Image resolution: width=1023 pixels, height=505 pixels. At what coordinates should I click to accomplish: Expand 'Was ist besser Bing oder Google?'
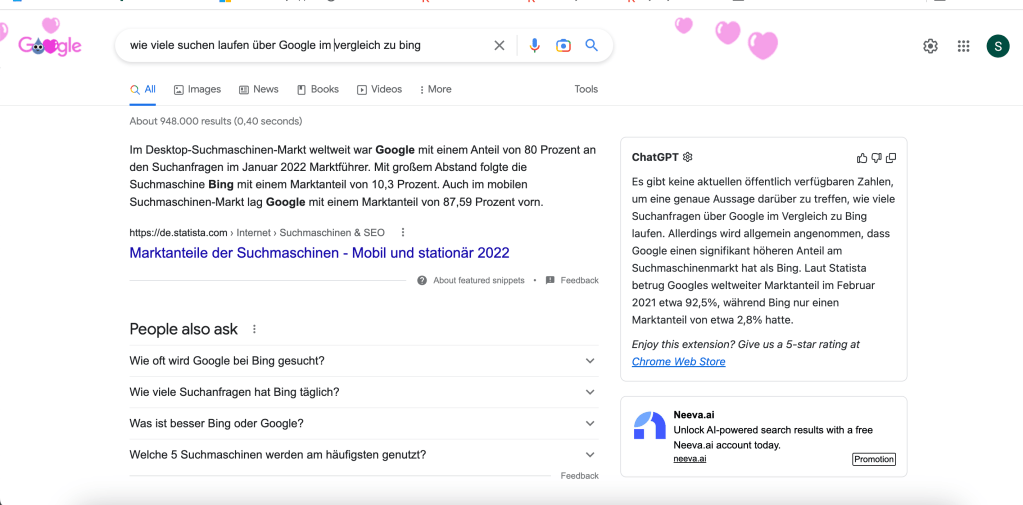(x=364, y=423)
